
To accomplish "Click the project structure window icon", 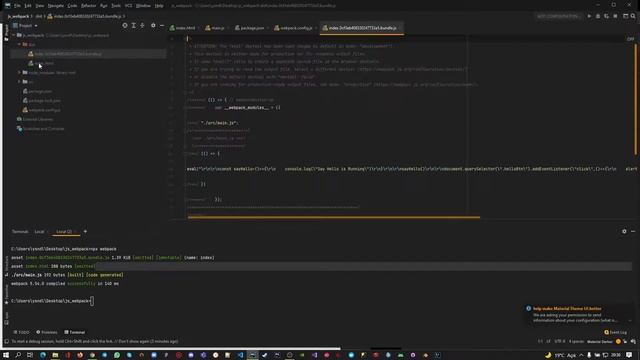I will (x=625, y=16).
